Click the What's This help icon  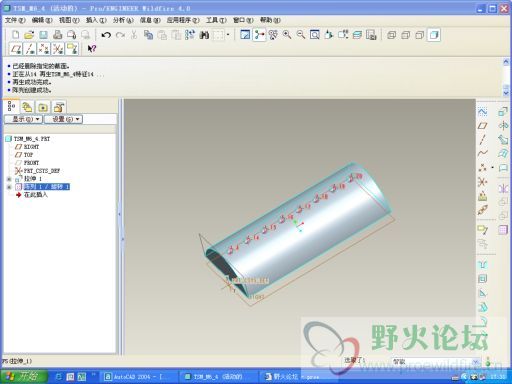[x=92, y=49]
